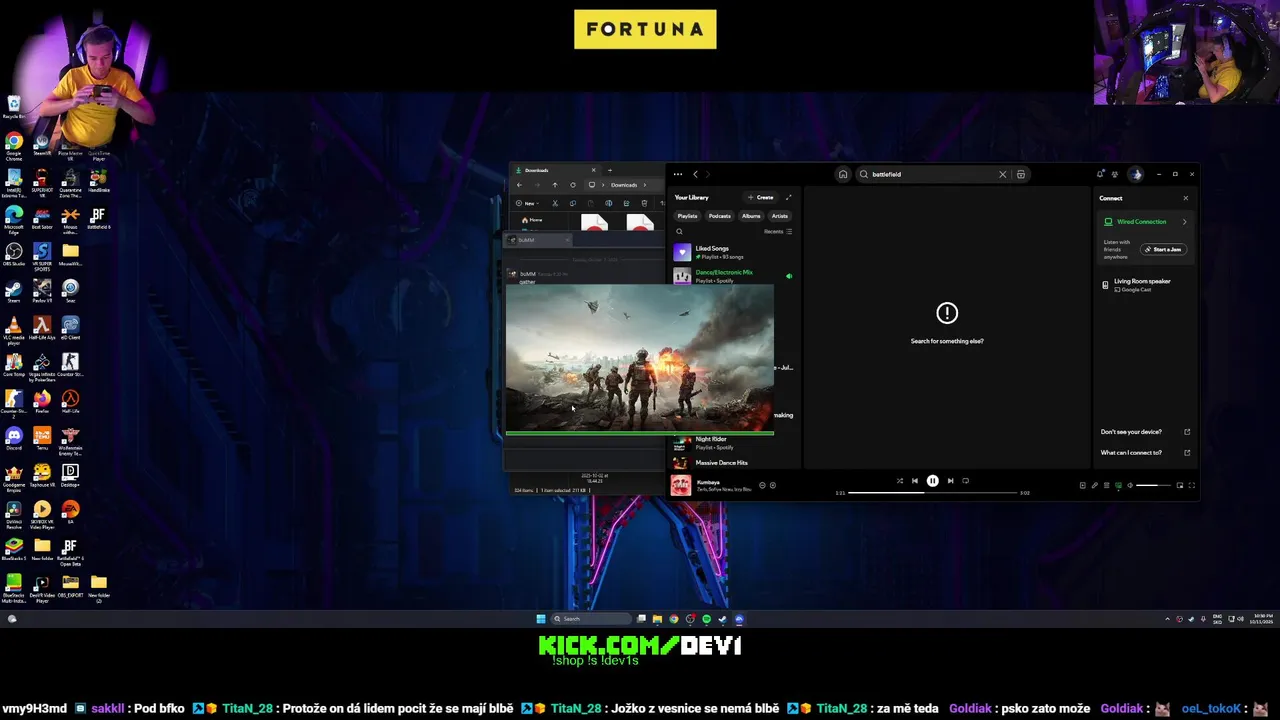Image resolution: width=1280 pixels, height=720 pixels.
Task: Open Discord desktop shortcut
Action: [14, 438]
